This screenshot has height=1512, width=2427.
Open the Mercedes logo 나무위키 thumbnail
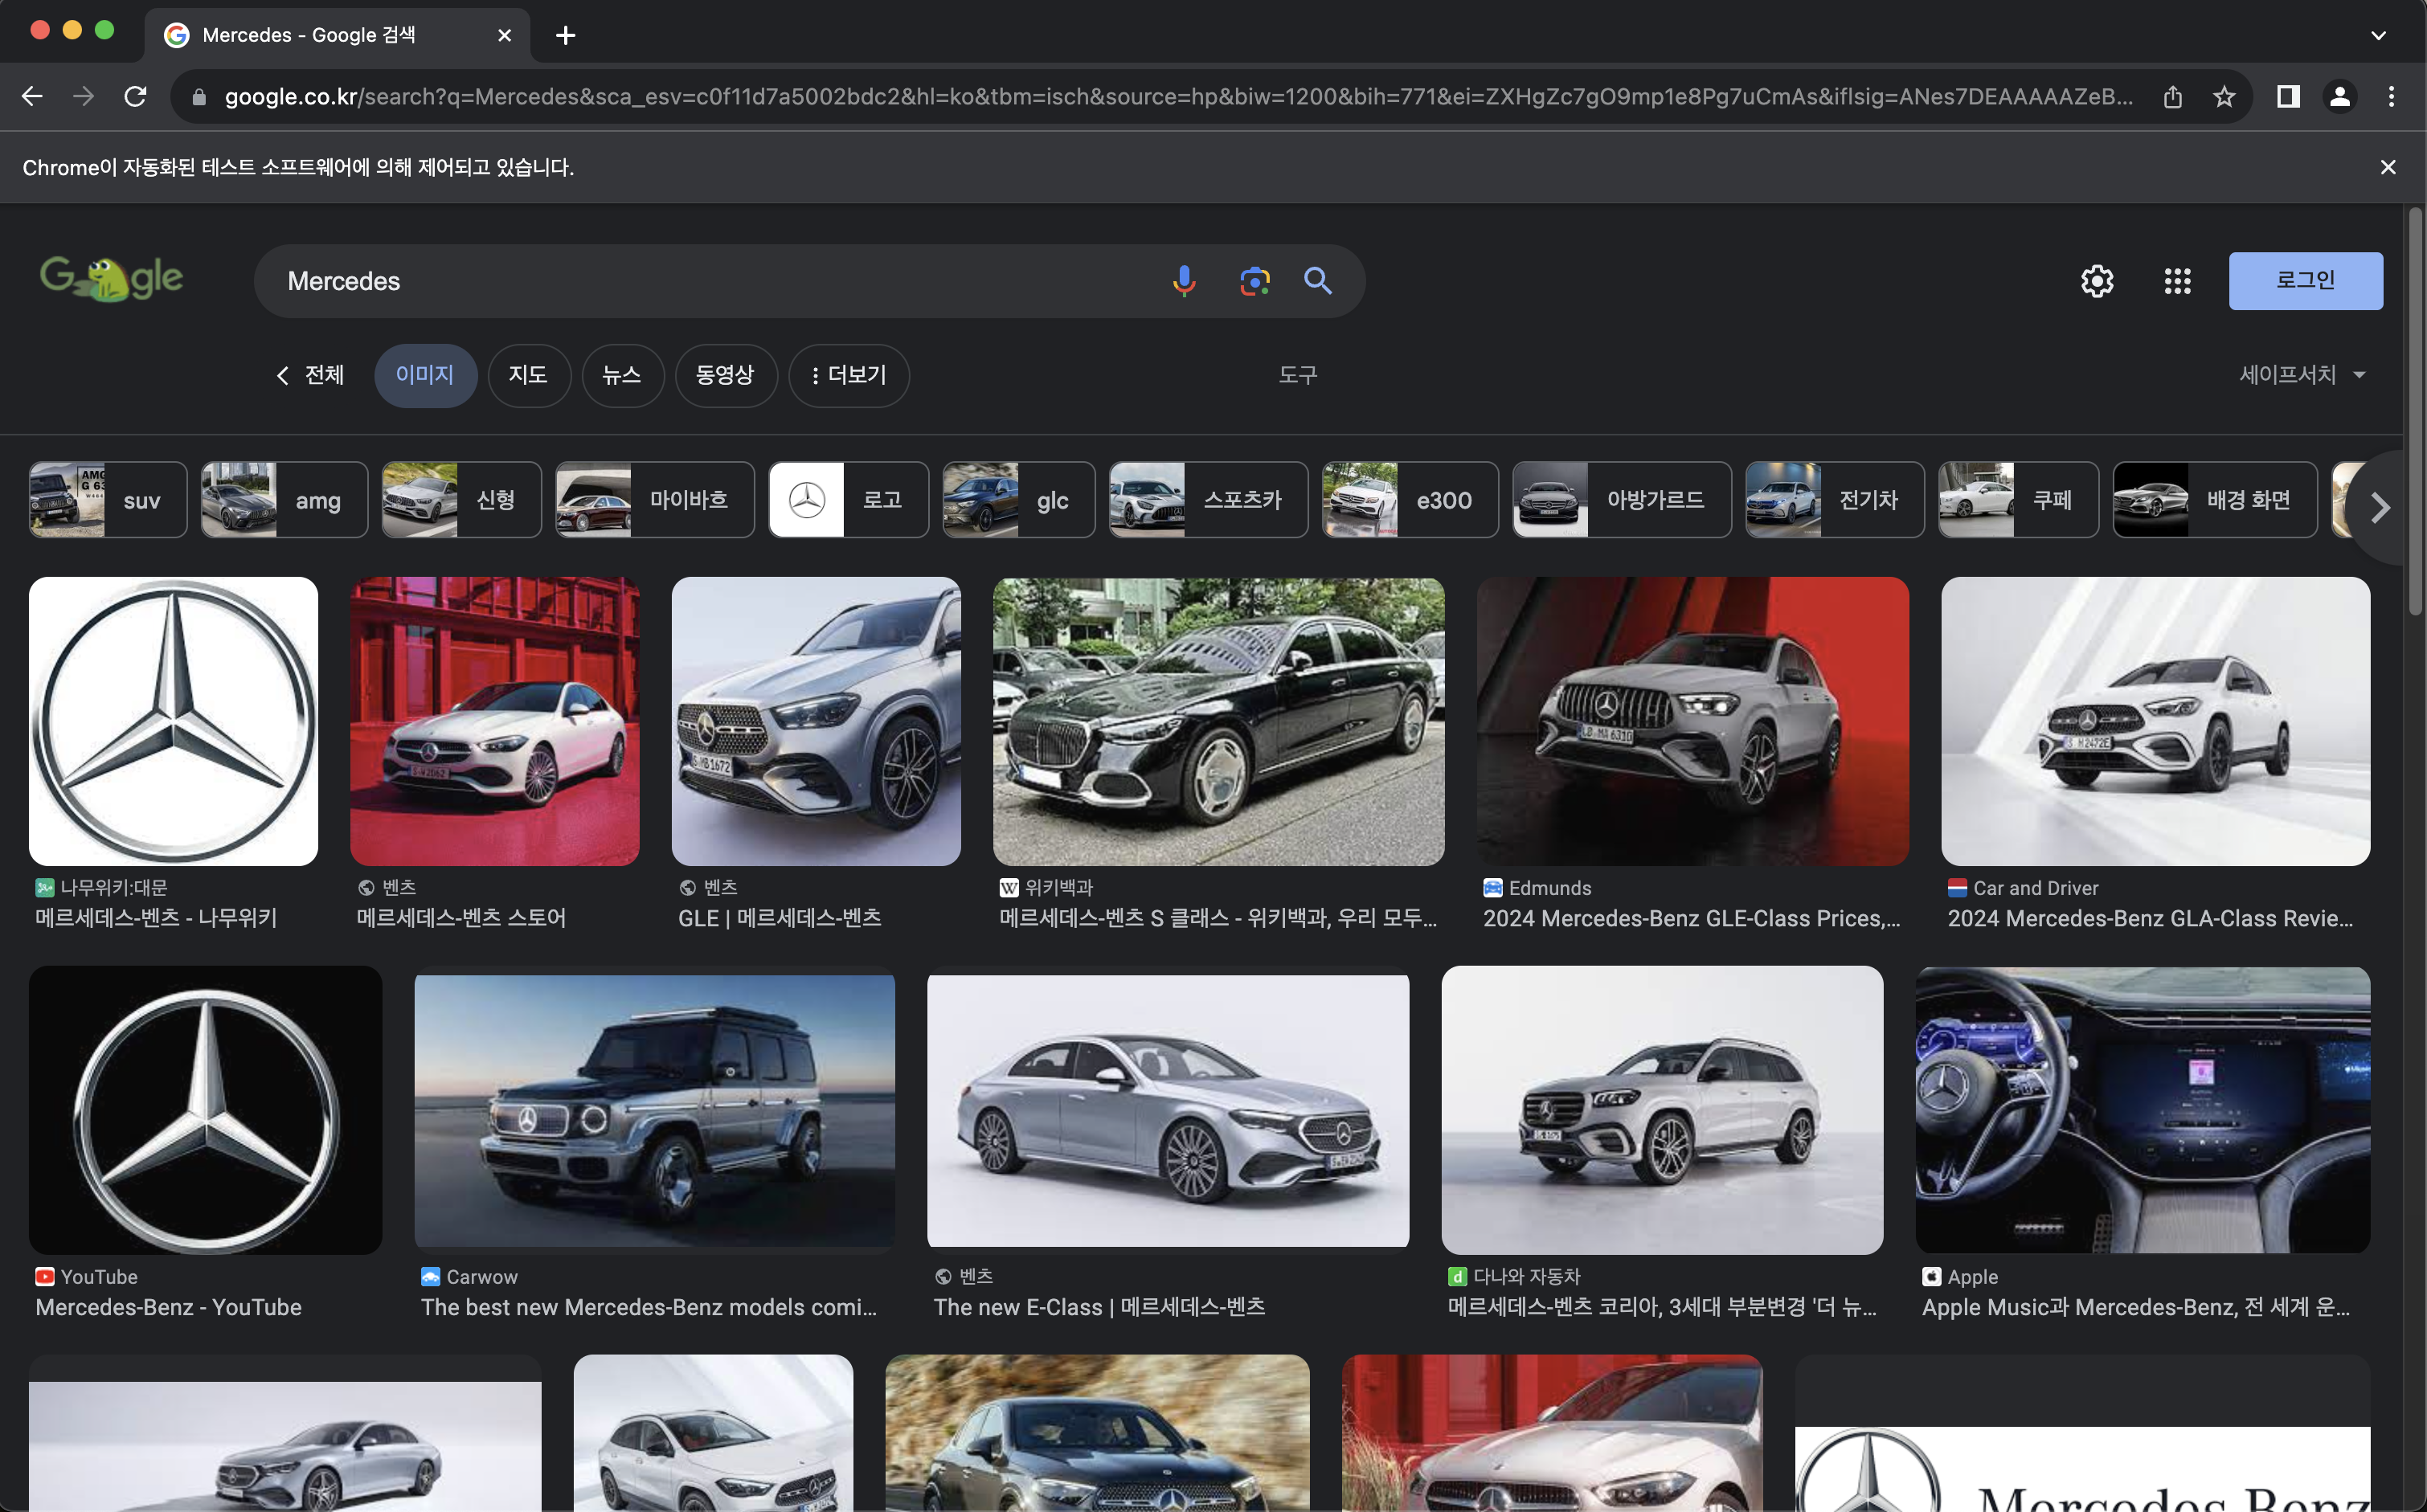[174, 721]
